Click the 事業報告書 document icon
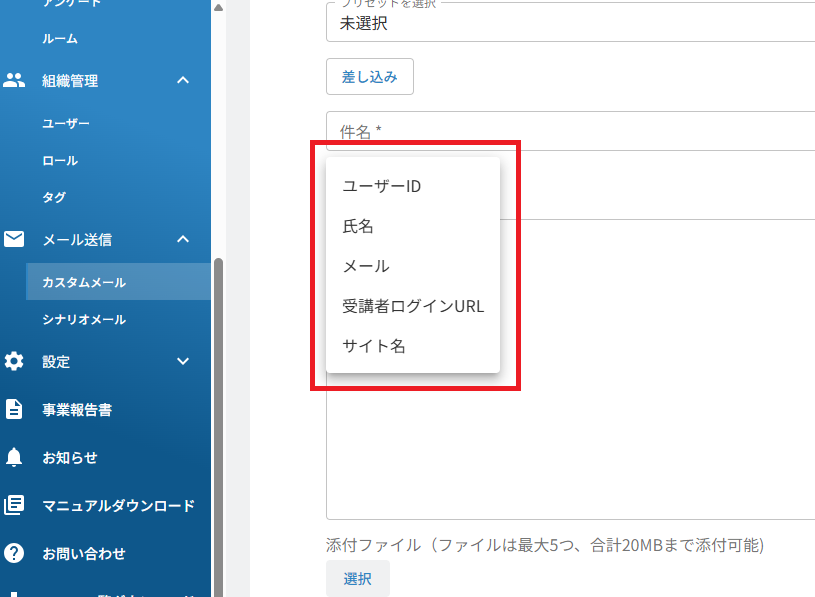This screenshot has height=597, width=815. [14, 409]
